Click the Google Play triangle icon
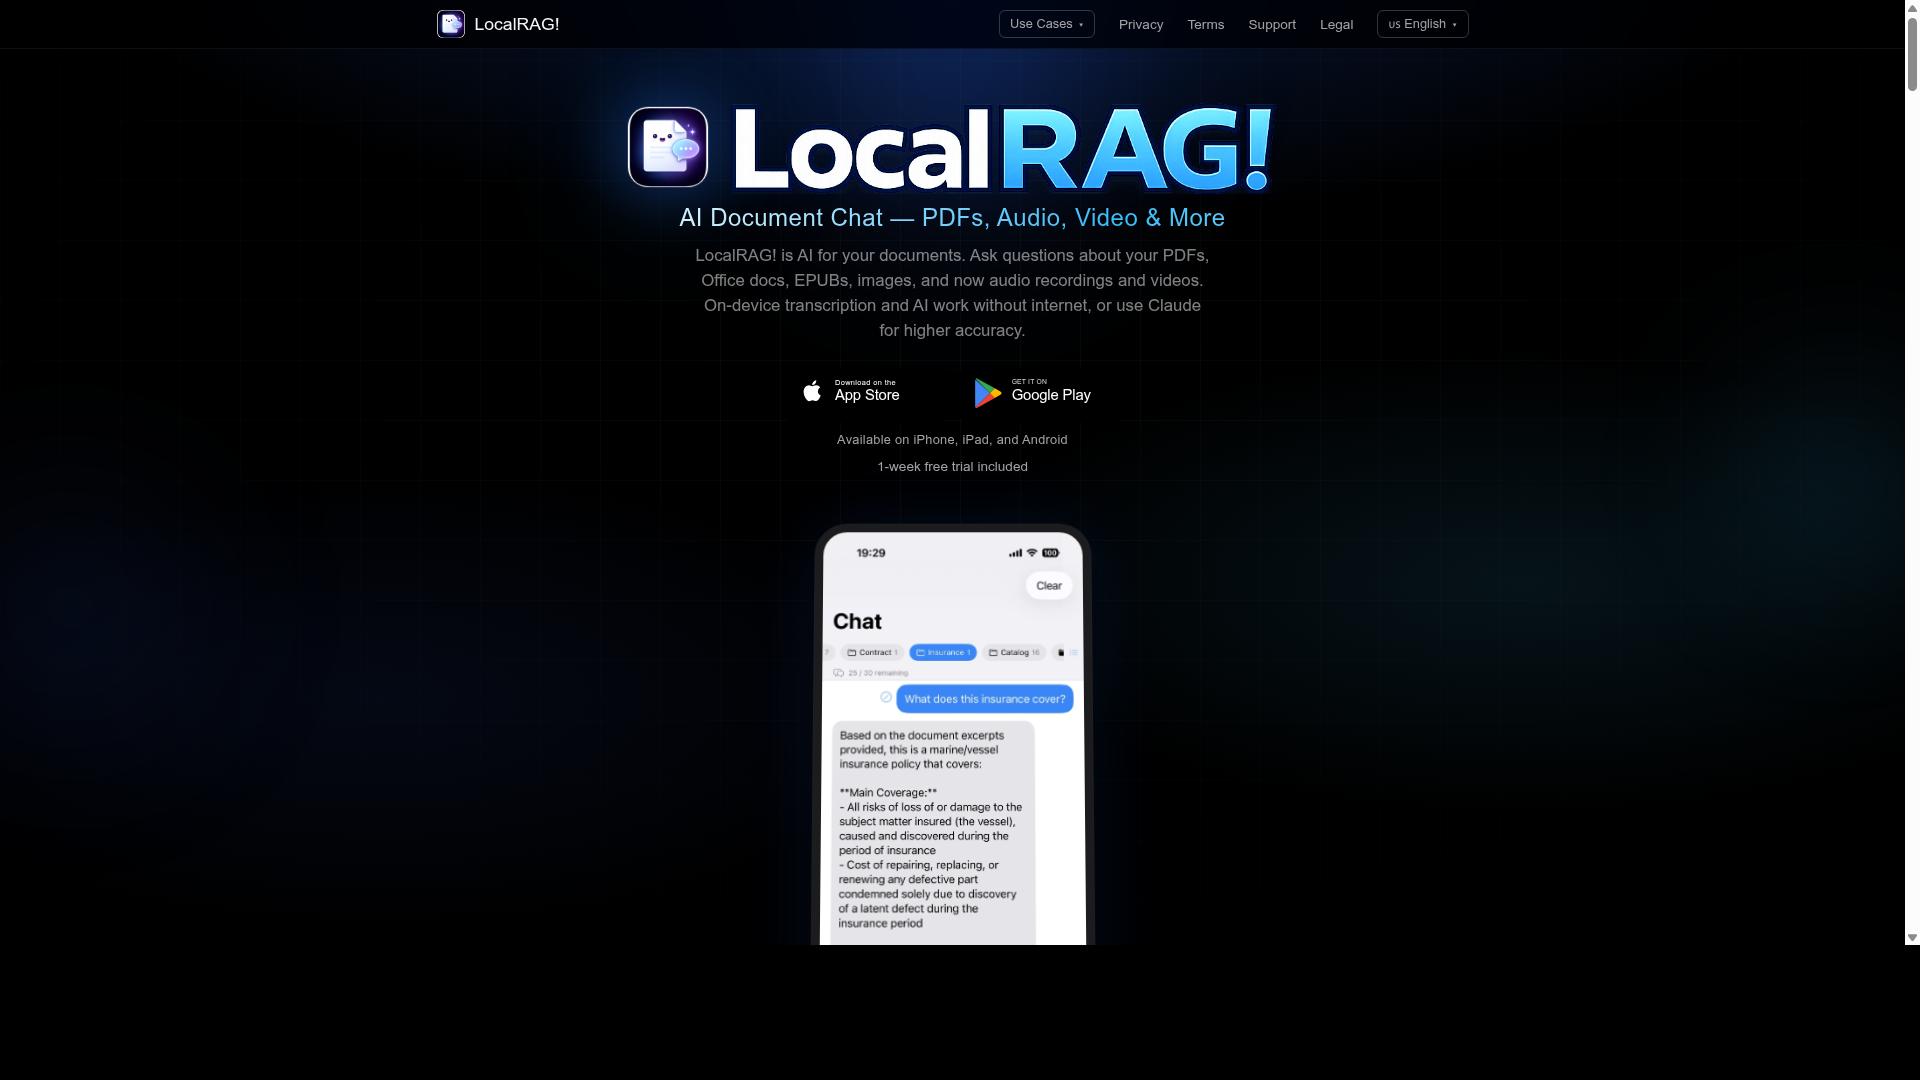This screenshot has height=1080, width=1920. coord(988,393)
